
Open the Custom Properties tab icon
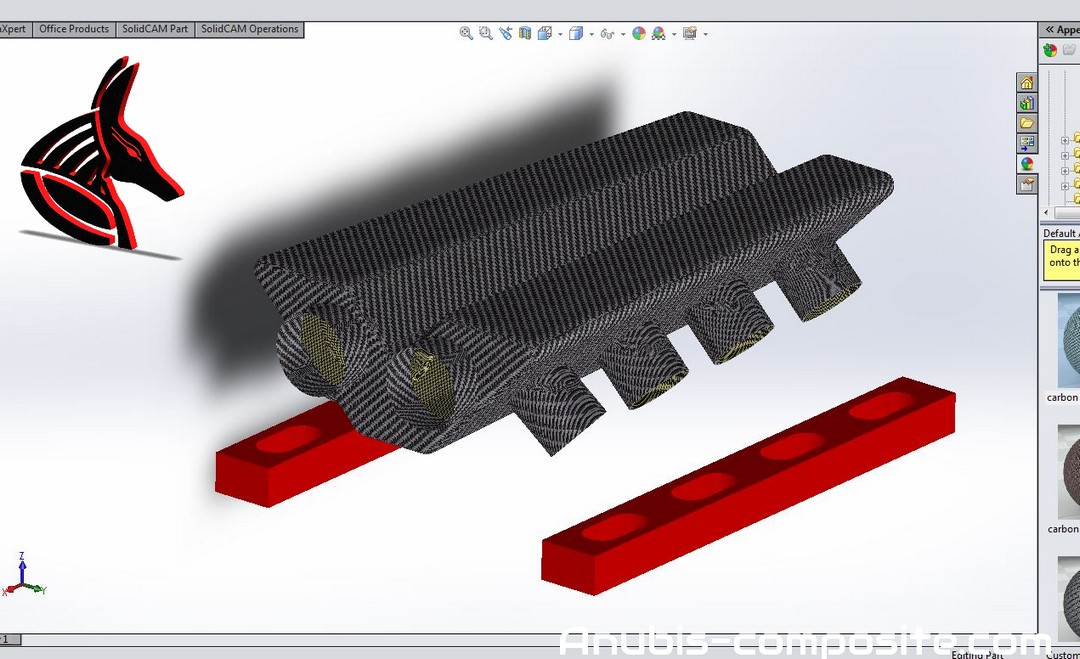pyautogui.click(x=1026, y=184)
